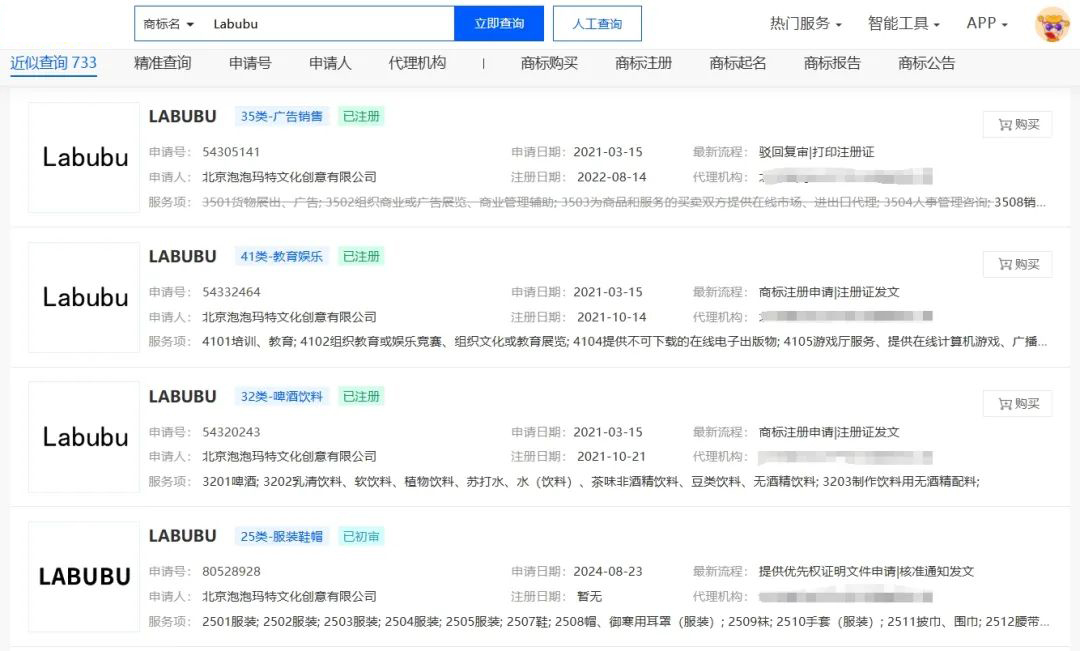1080x651 pixels.
Task: Go to 商标公告 page
Action: click(x=926, y=63)
